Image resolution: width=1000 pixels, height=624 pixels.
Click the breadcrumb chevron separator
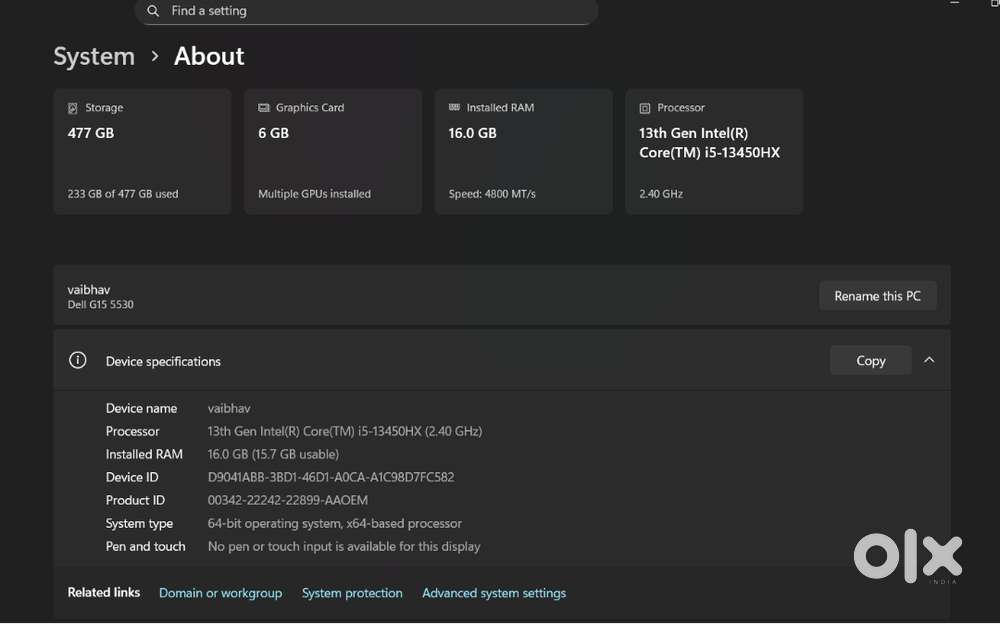[155, 57]
